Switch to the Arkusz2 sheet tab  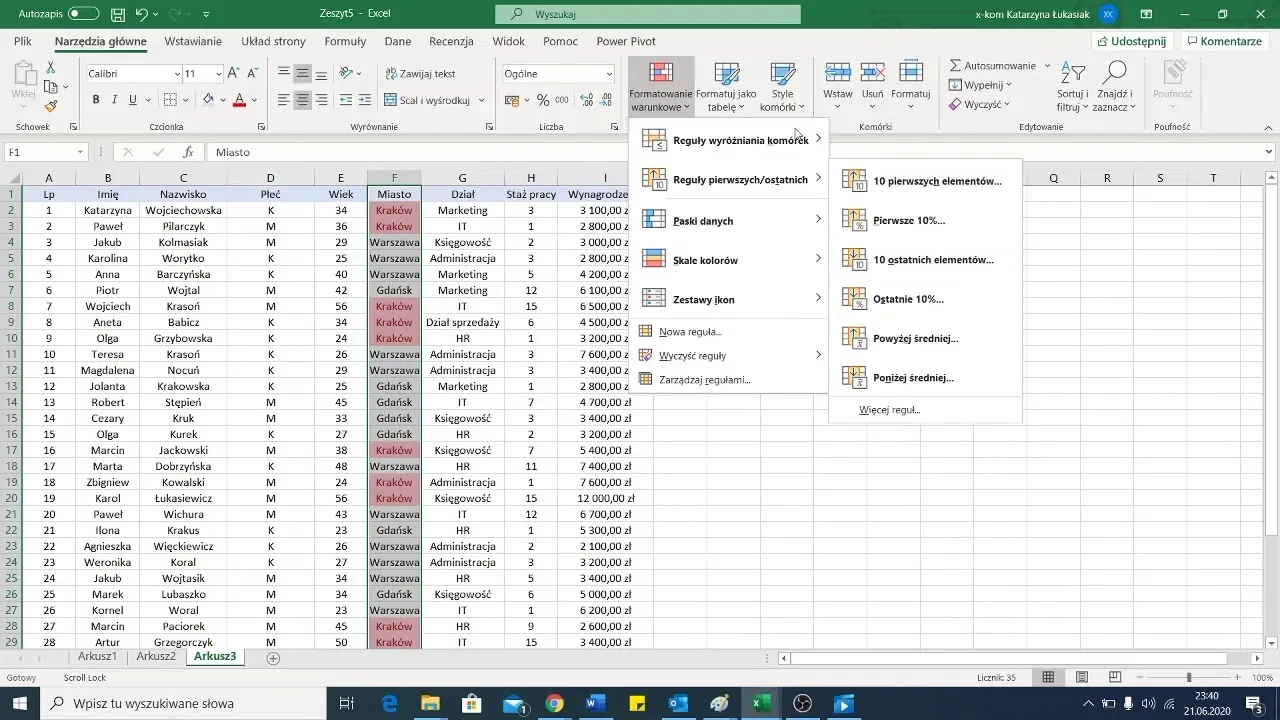(x=156, y=657)
